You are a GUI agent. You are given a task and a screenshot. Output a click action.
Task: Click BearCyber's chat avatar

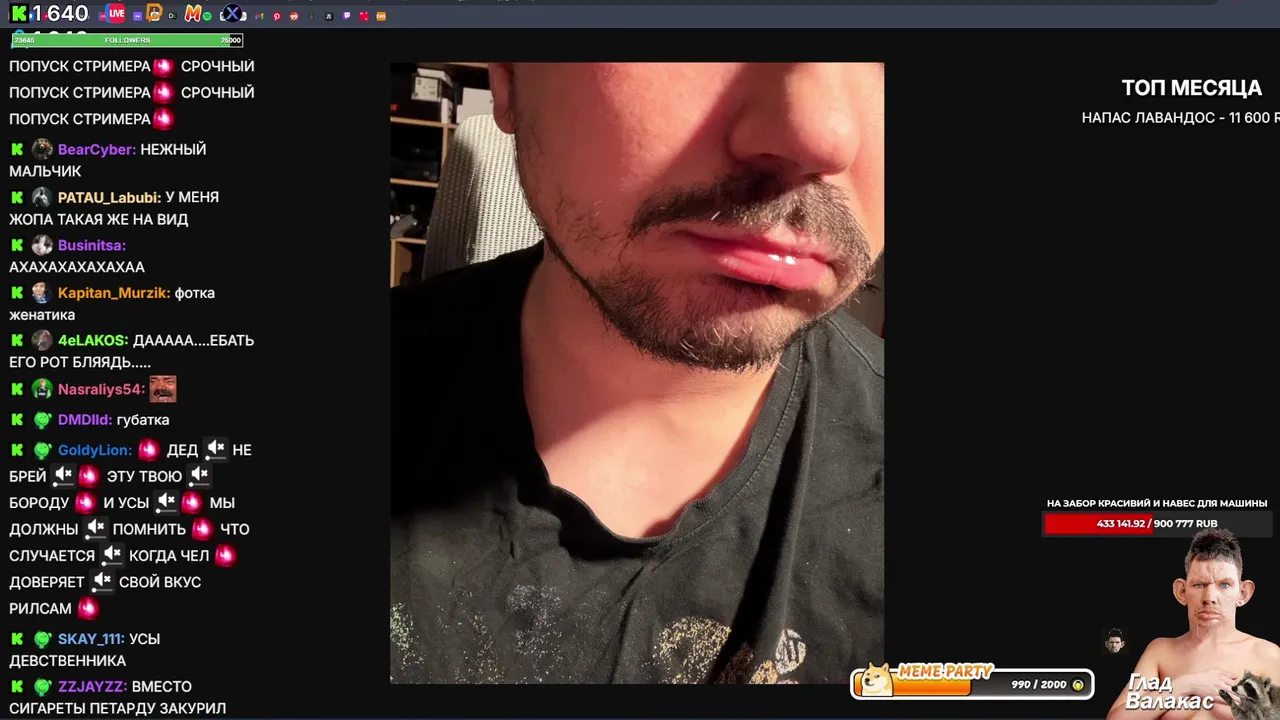pyautogui.click(x=42, y=149)
